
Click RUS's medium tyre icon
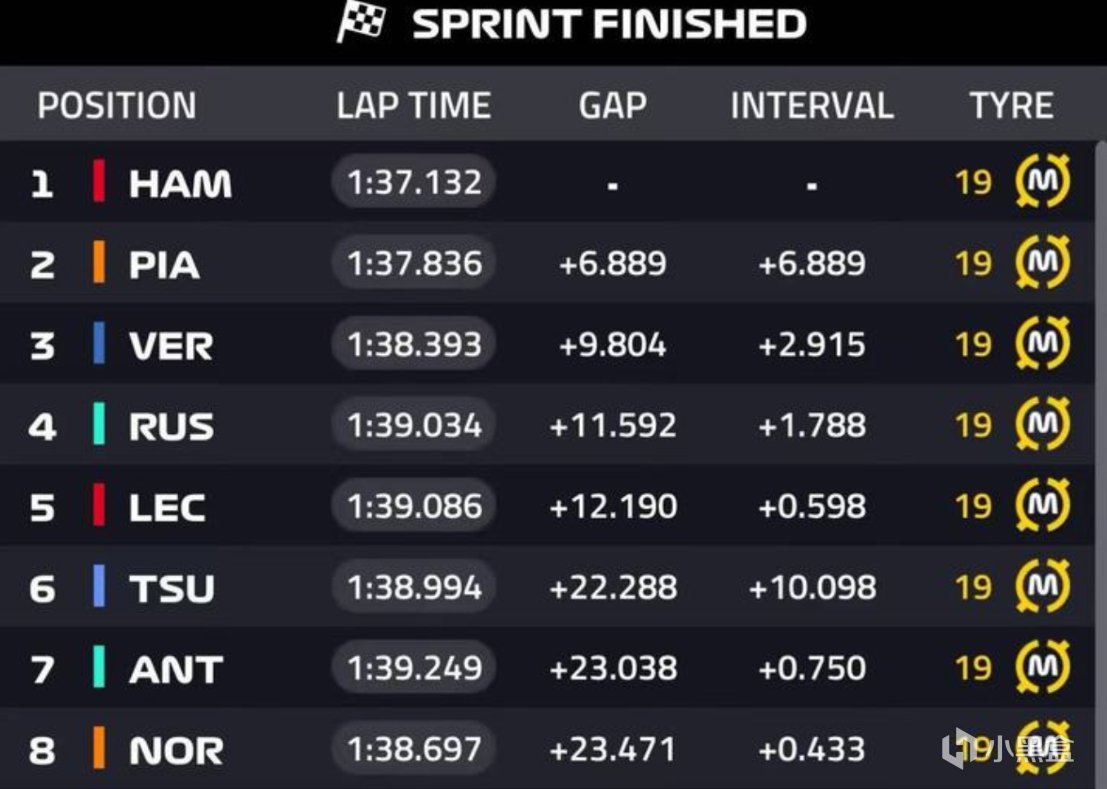pyautogui.click(x=1042, y=425)
